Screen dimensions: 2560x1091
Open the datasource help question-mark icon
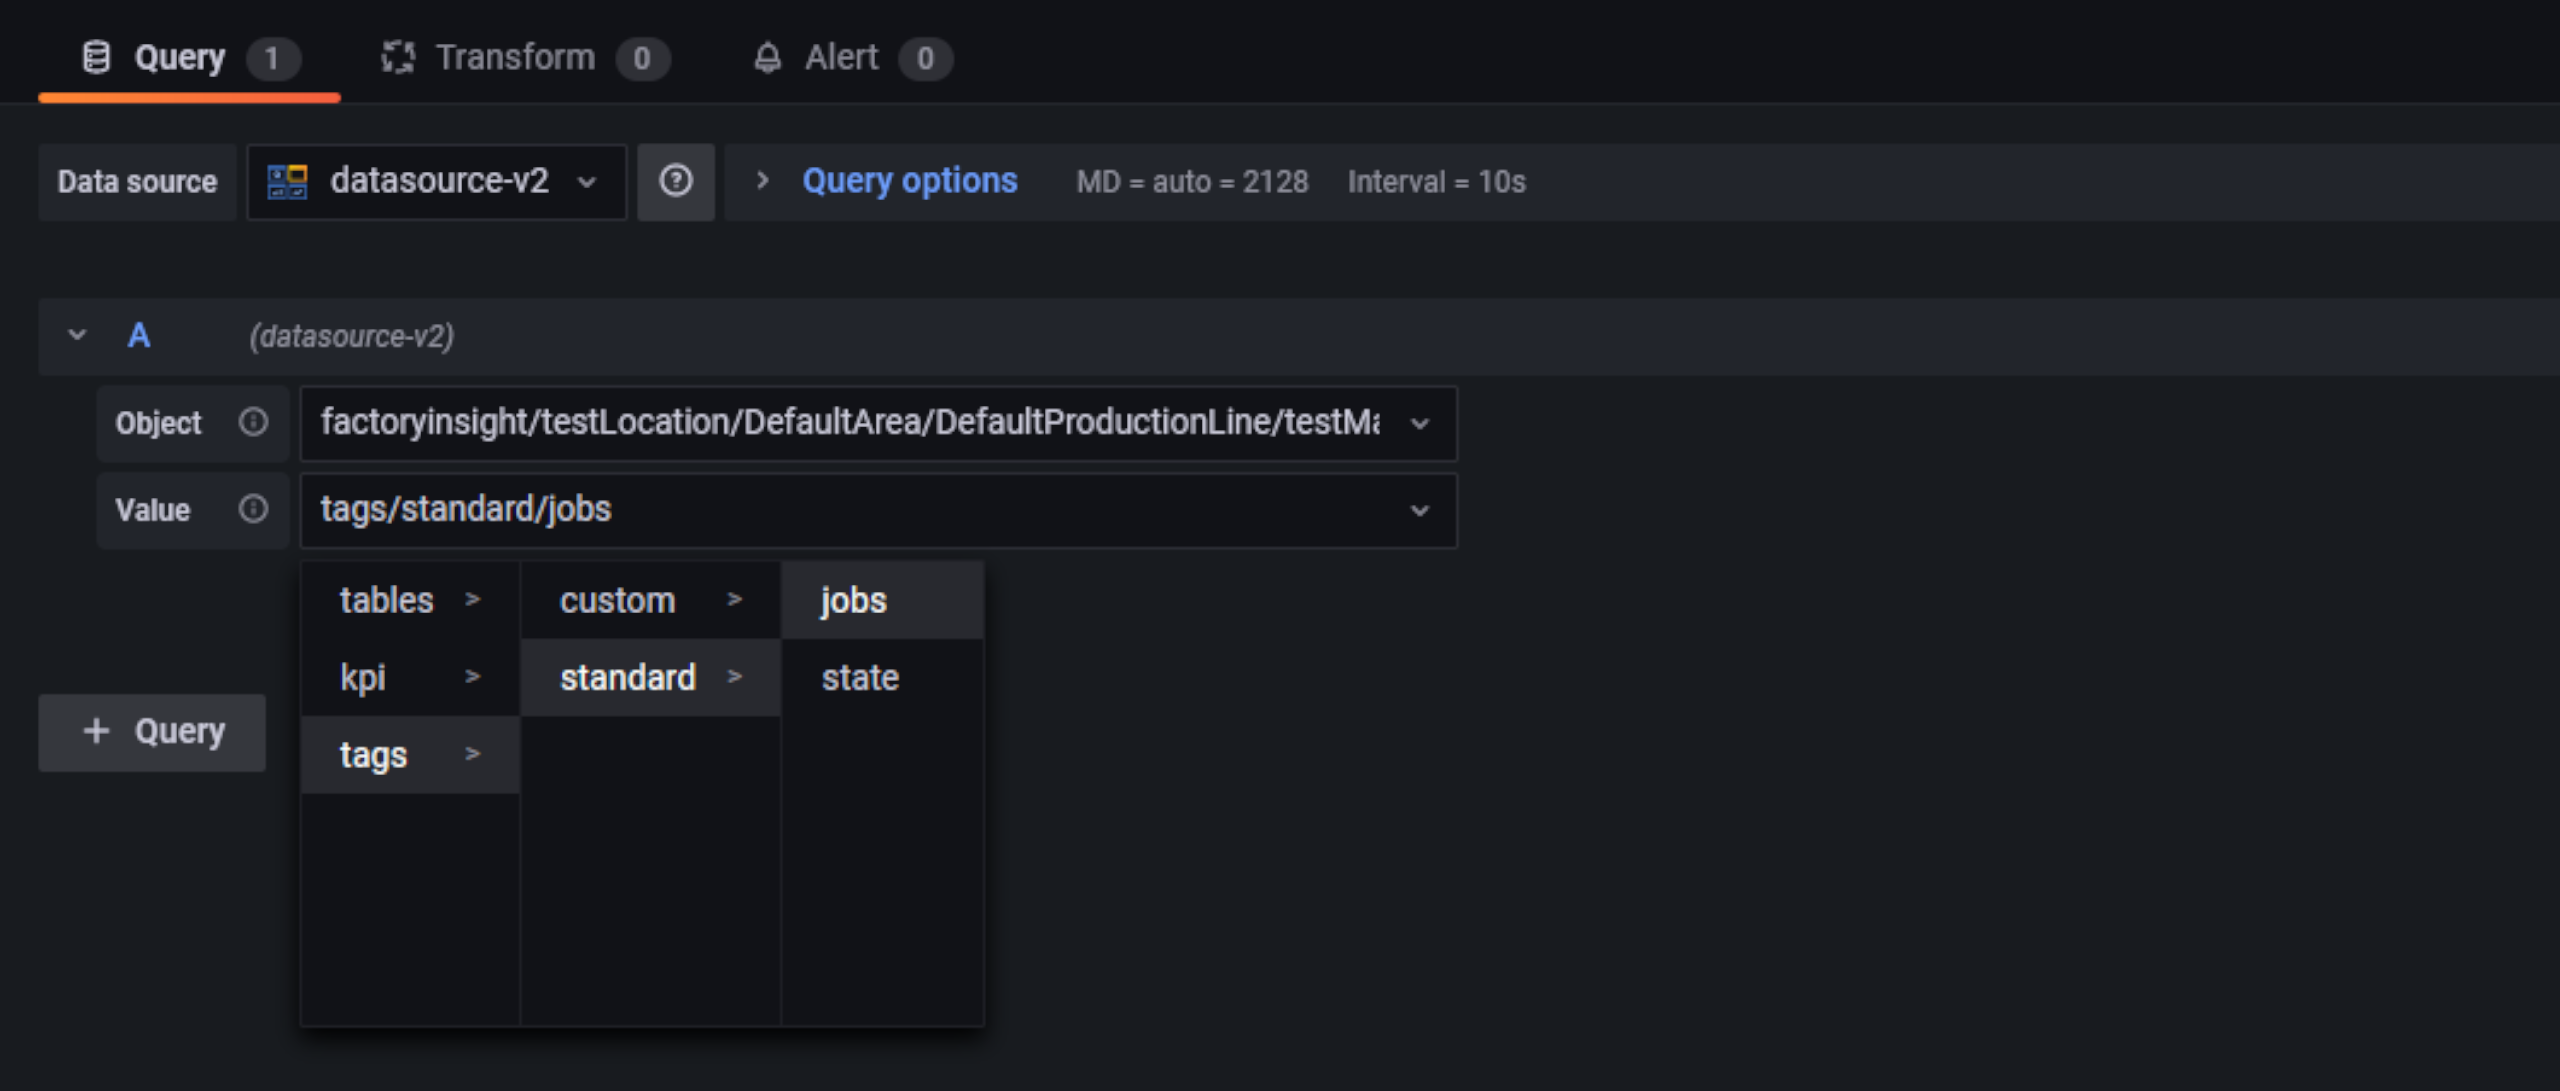676,181
